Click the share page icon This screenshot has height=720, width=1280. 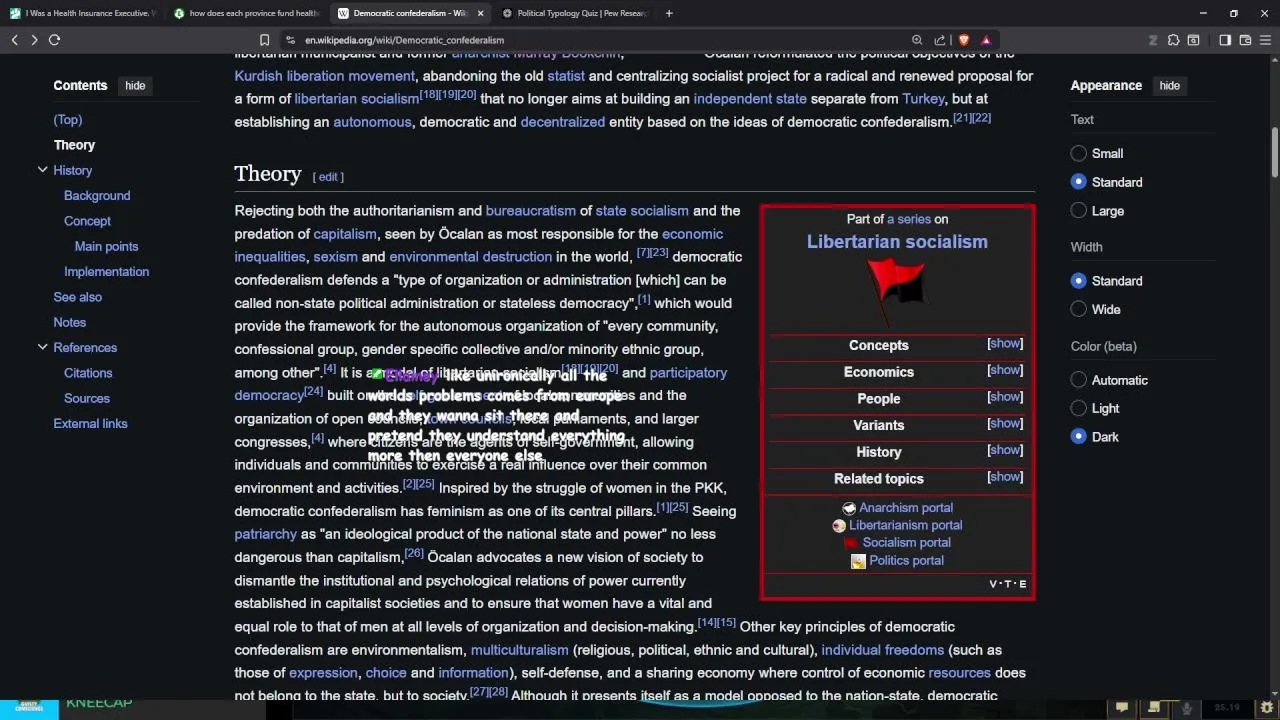click(940, 40)
